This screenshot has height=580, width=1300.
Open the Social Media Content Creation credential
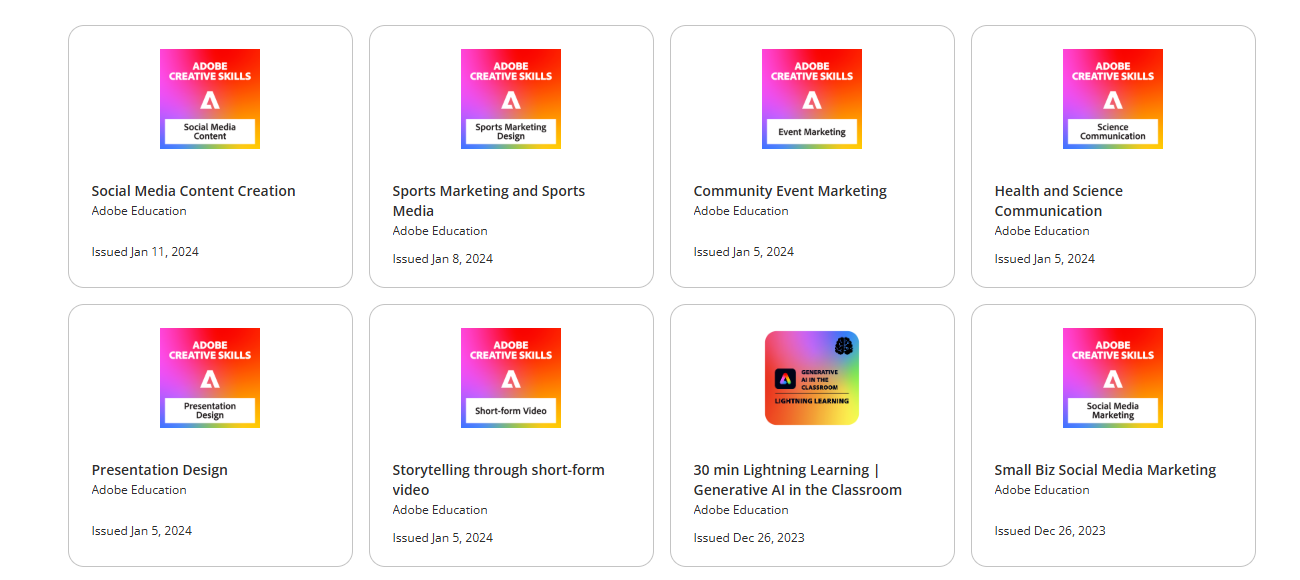click(193, 190)
